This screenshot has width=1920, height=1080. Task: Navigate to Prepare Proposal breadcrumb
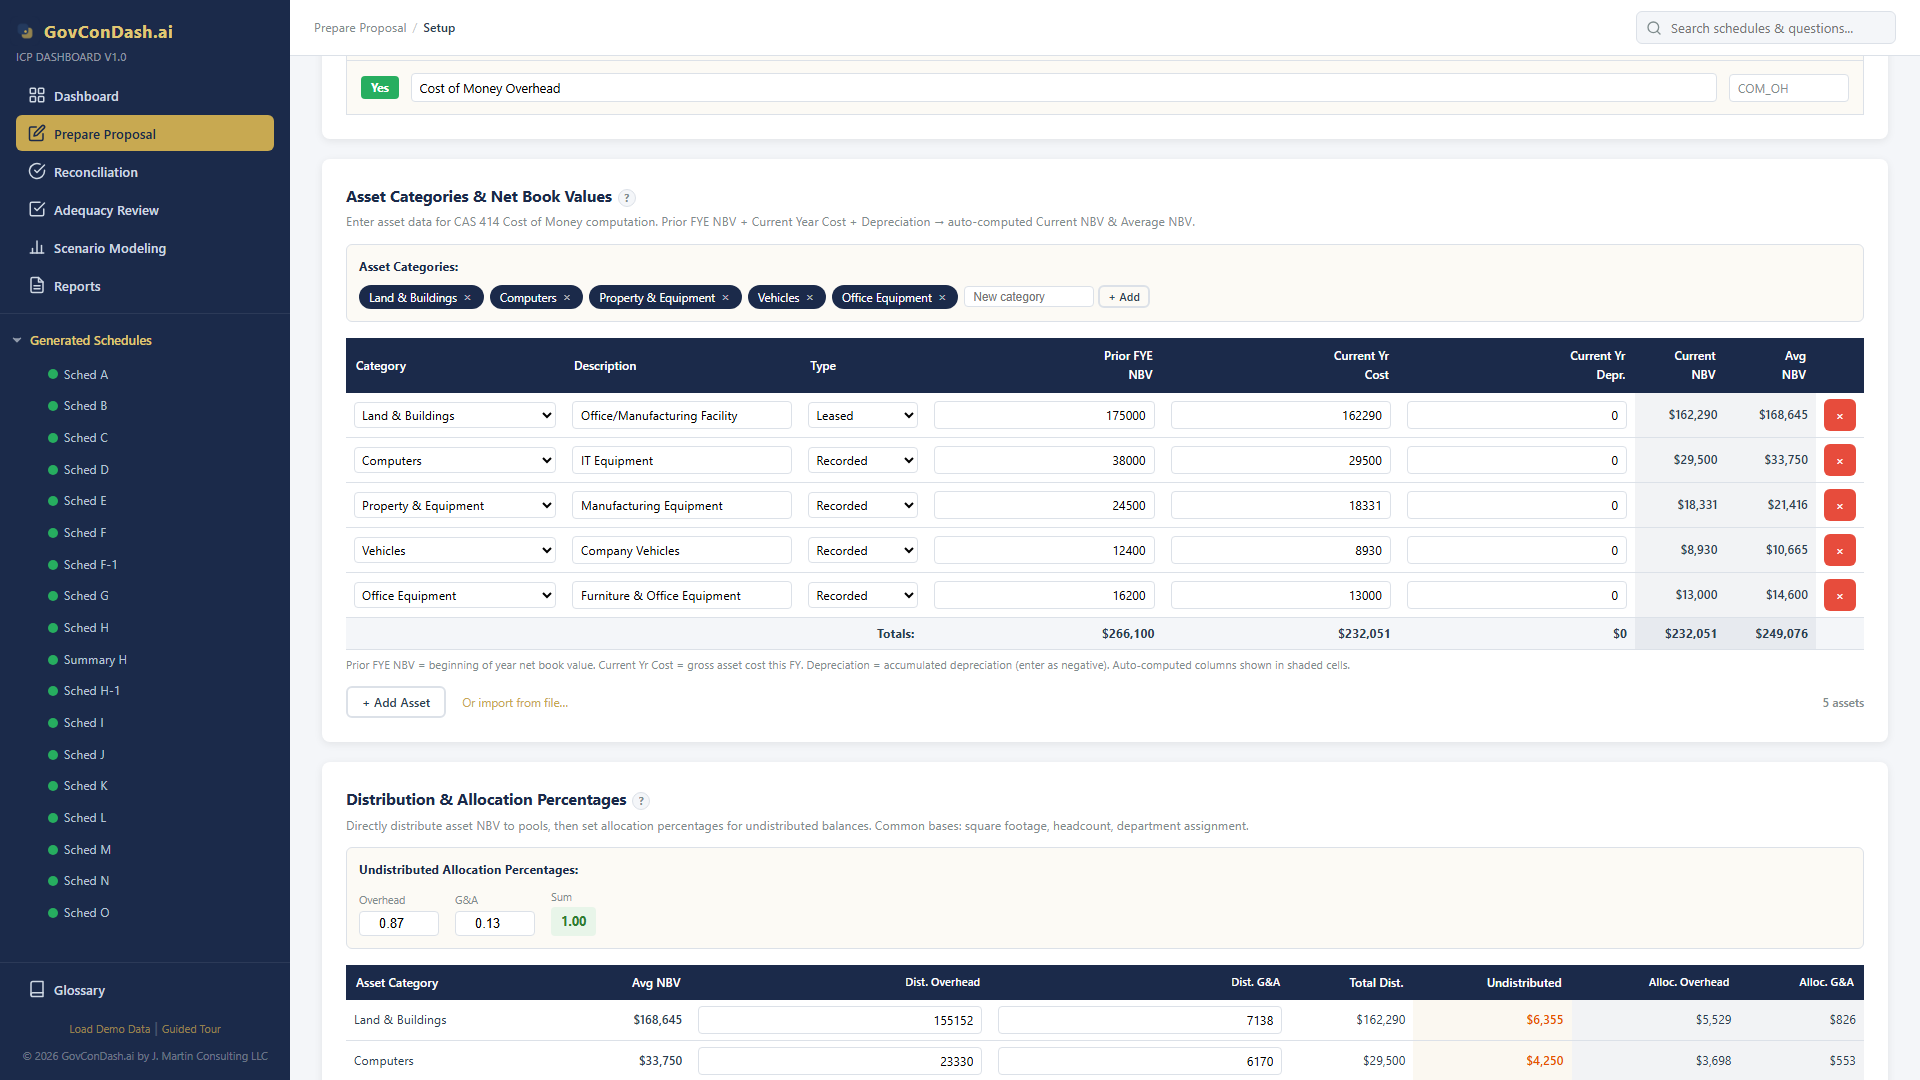click(x=360, y=27)
